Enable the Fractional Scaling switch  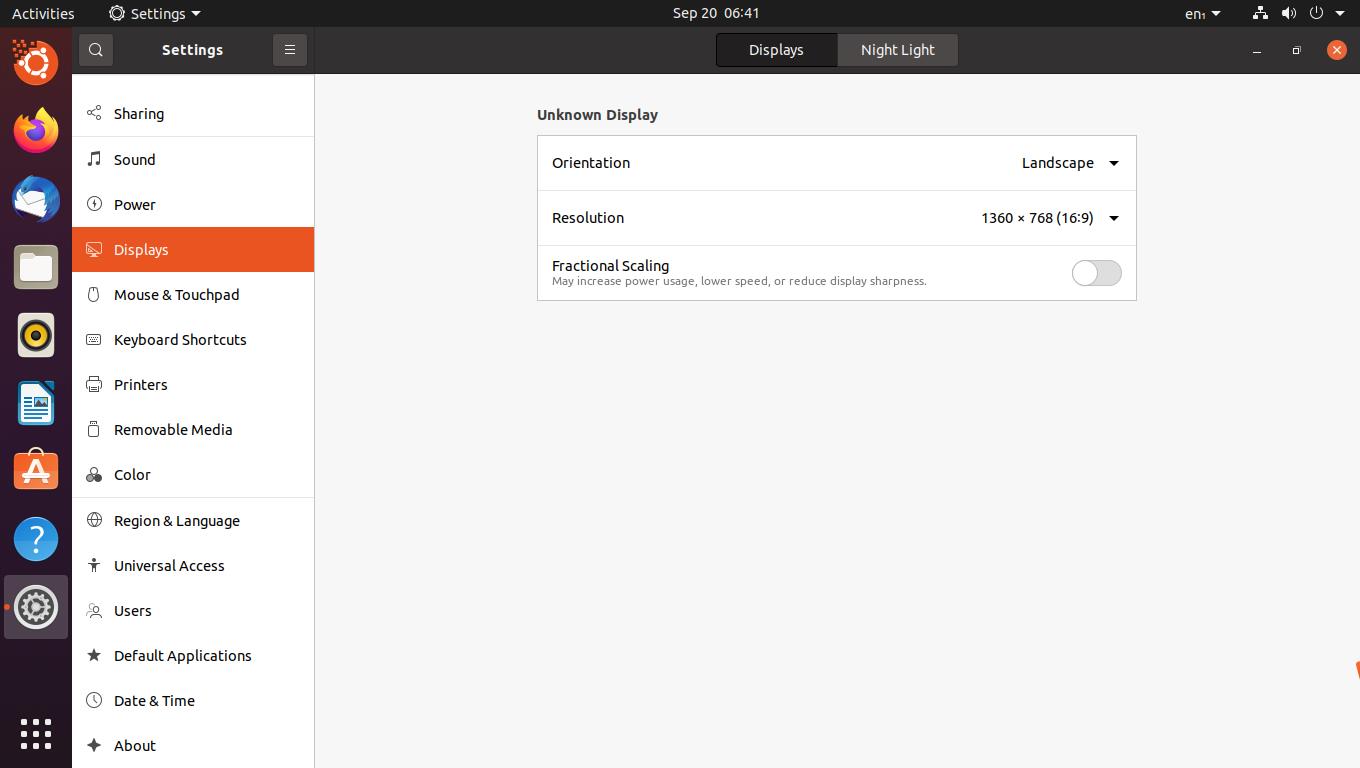pos(1097,273)
